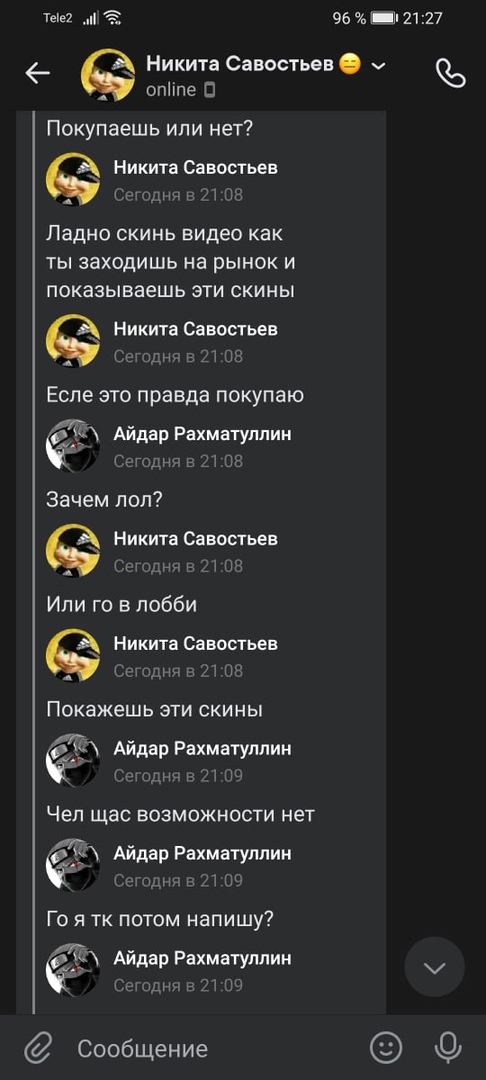Open the attachment paperclip menu
The width and height of the screenshot is (486, 1080).
click(x=39, y=1048)
